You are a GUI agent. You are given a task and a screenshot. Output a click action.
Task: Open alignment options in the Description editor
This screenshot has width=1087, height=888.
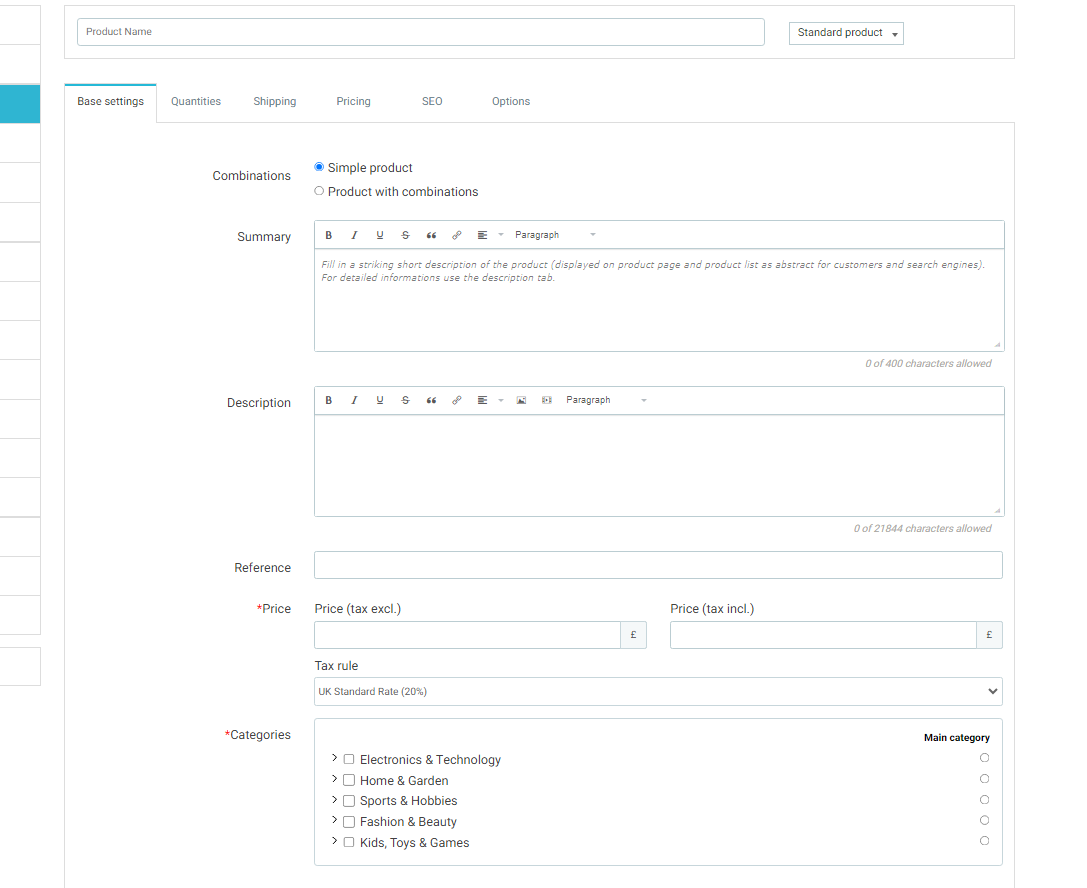(489, 400)
